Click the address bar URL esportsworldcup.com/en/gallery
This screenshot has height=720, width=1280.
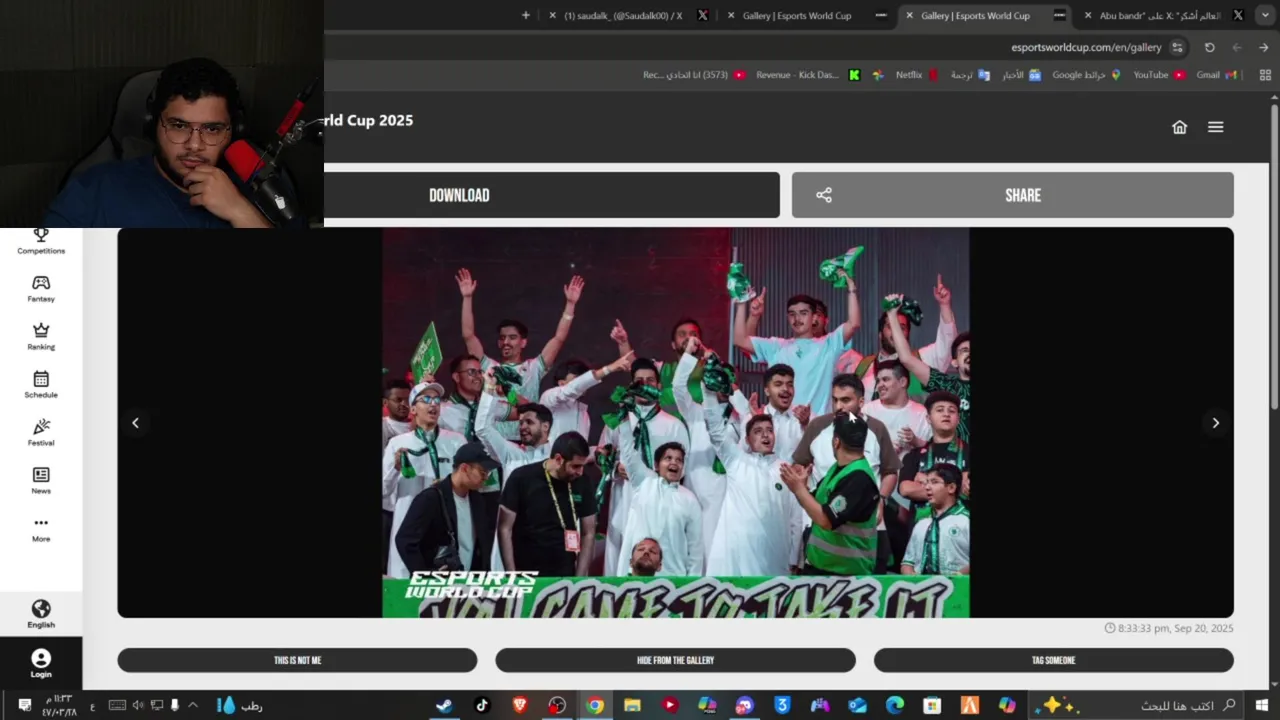[x=1086, y=47]
